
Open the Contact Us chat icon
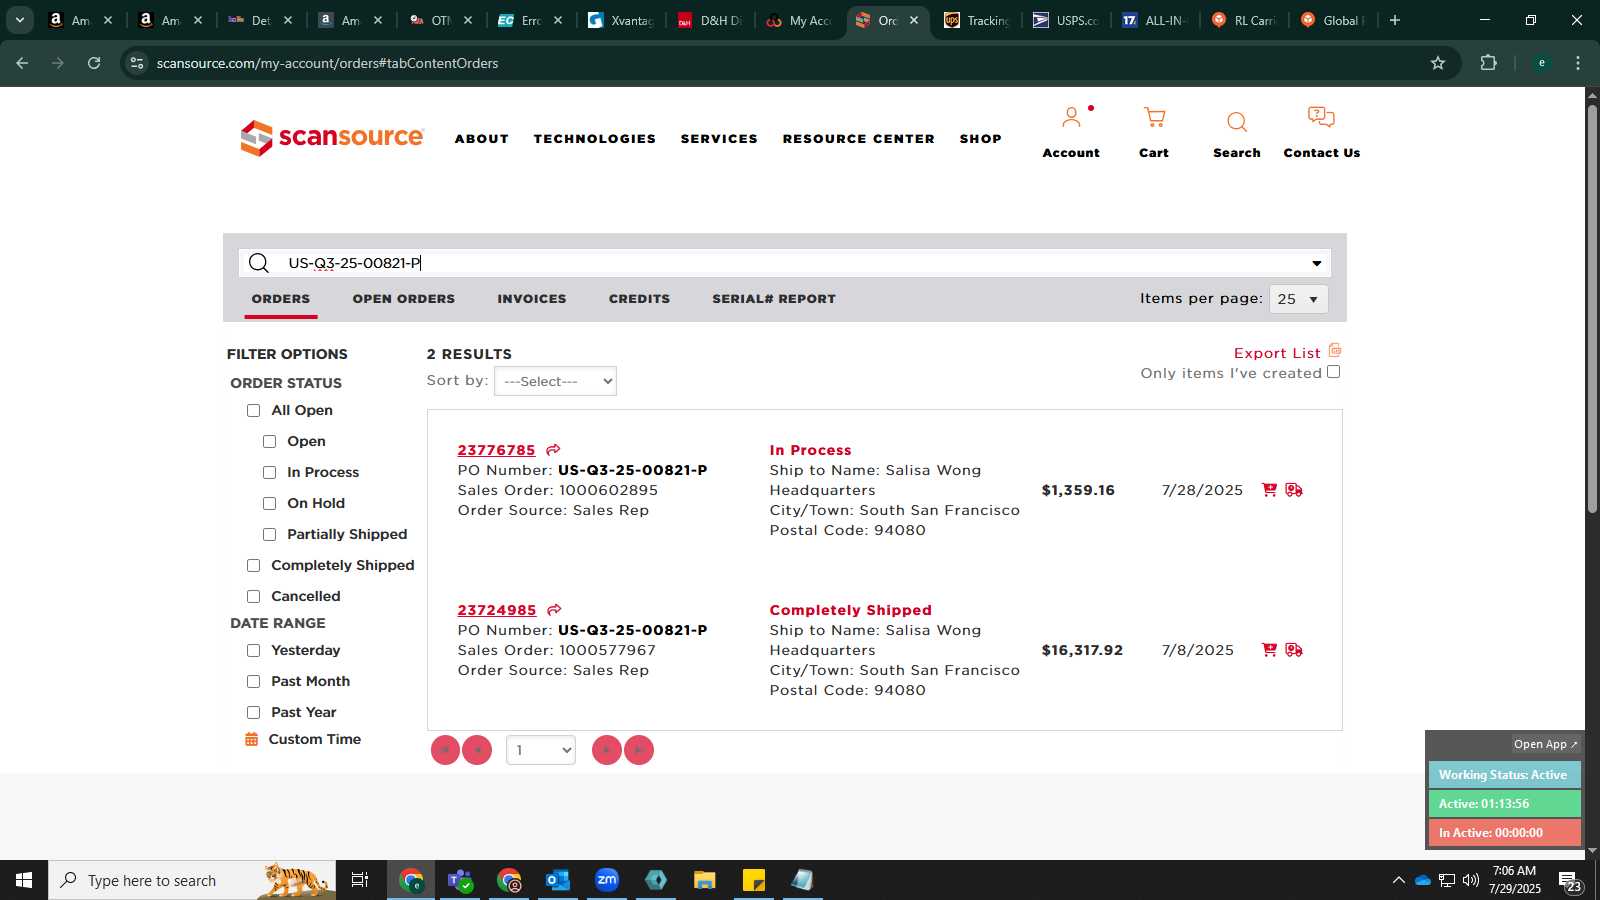pos(1321,117)
